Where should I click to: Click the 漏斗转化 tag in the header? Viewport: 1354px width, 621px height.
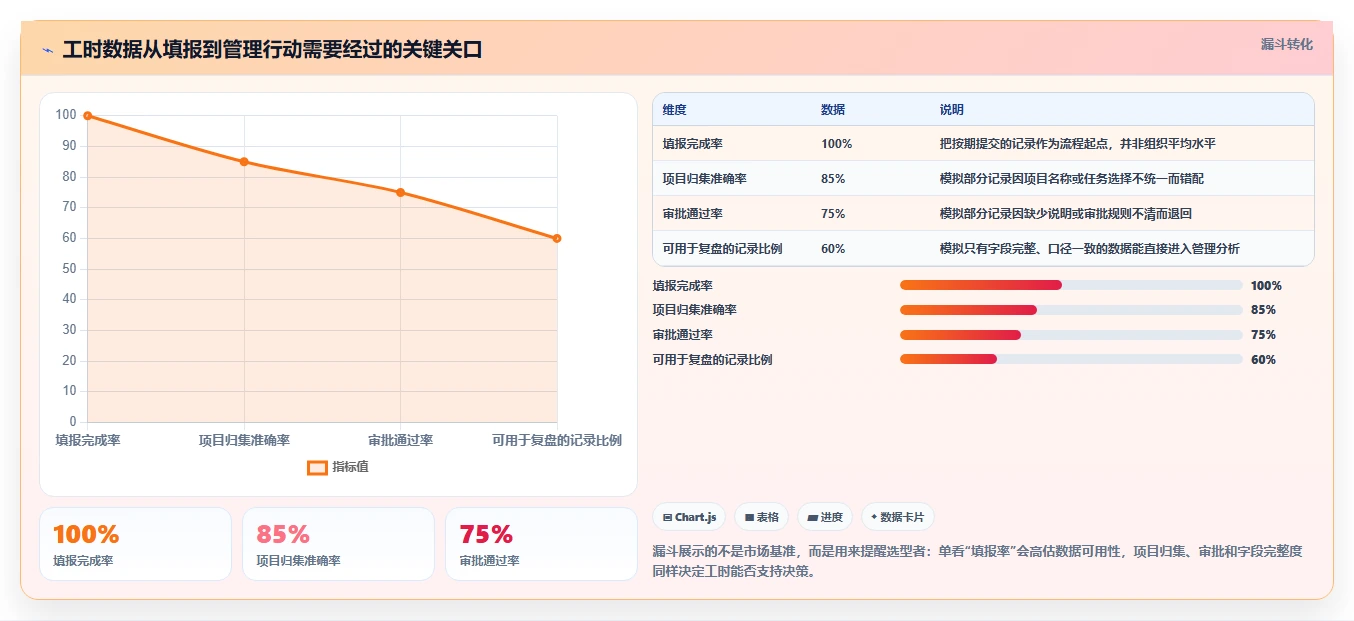[x=1286, y=44]
